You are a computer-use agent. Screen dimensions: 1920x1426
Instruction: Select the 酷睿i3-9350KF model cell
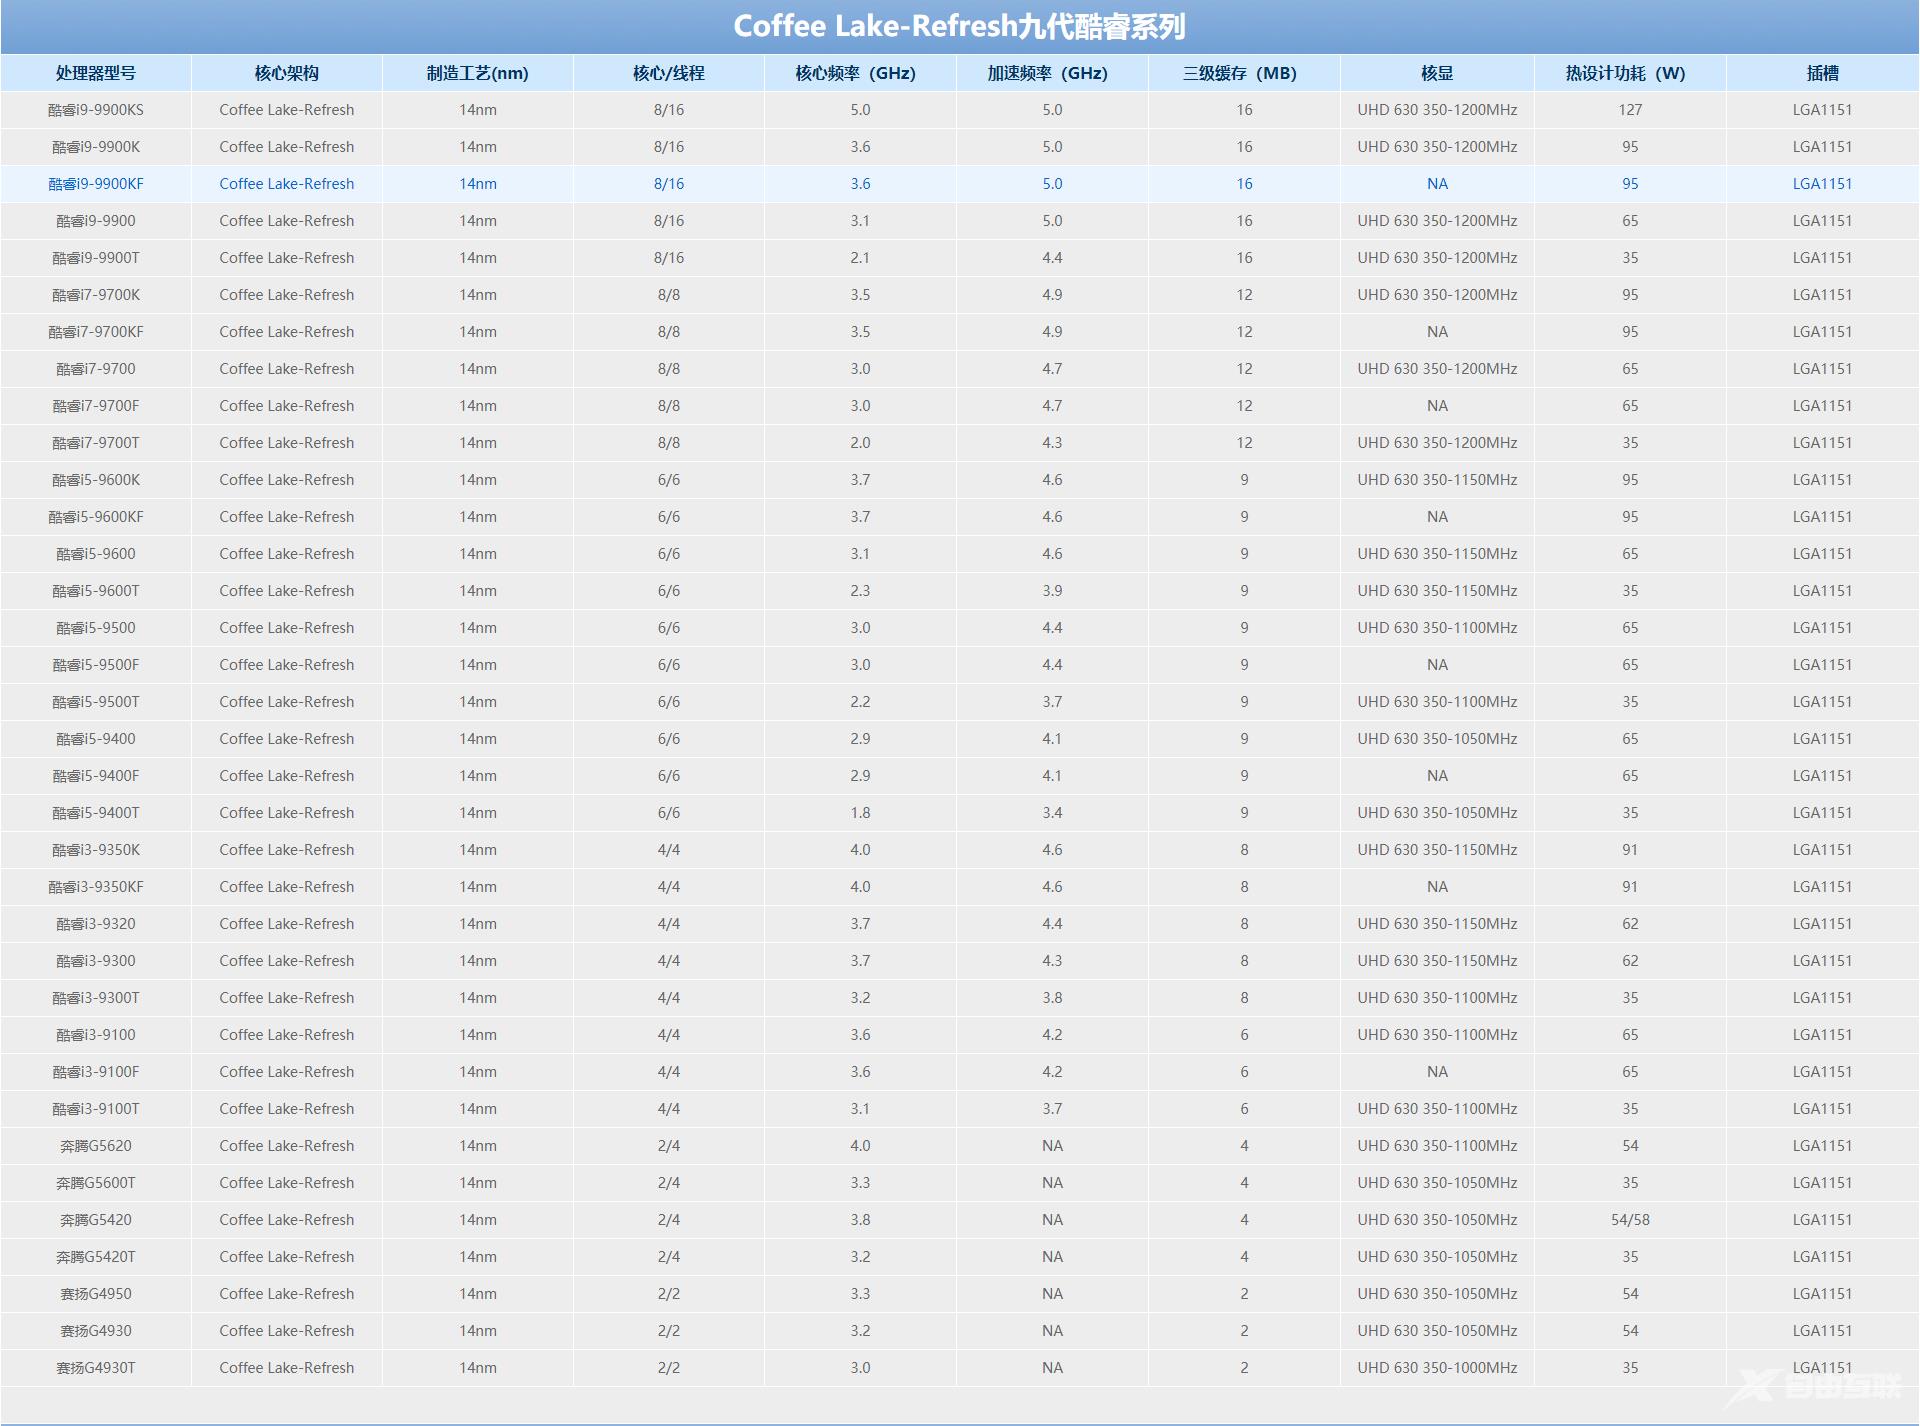pos(96,887)
